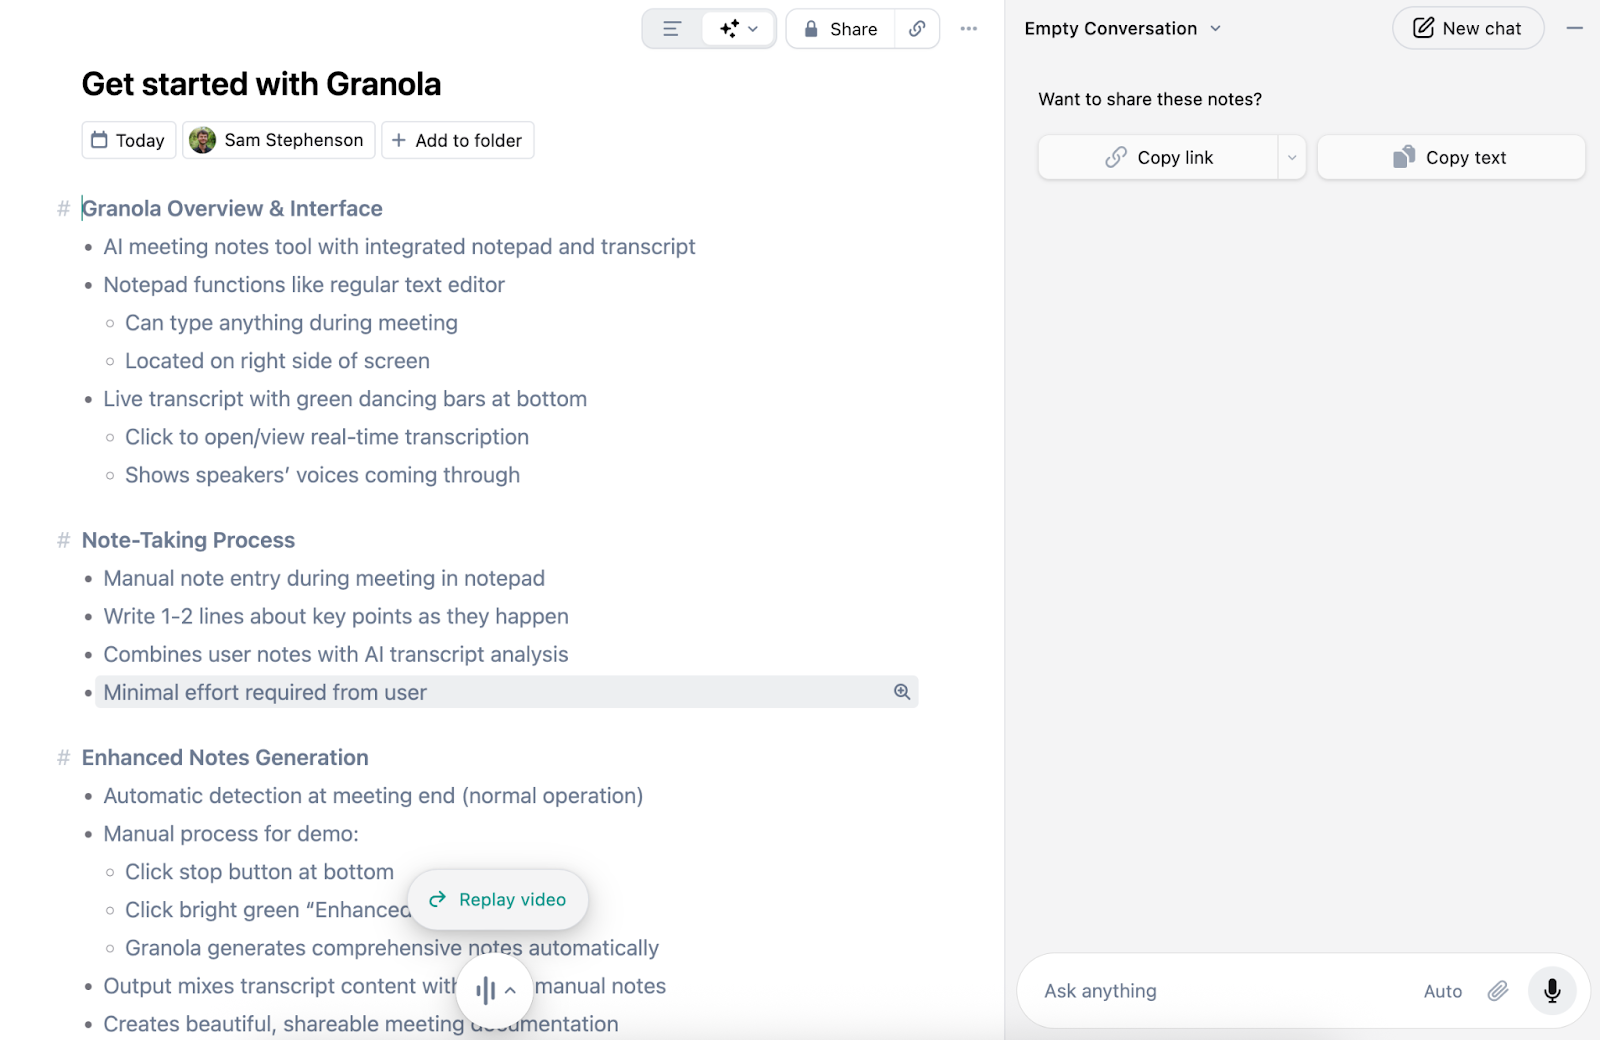Start a New chat
This screenshot has height=1040, width=1600.
1467,29
